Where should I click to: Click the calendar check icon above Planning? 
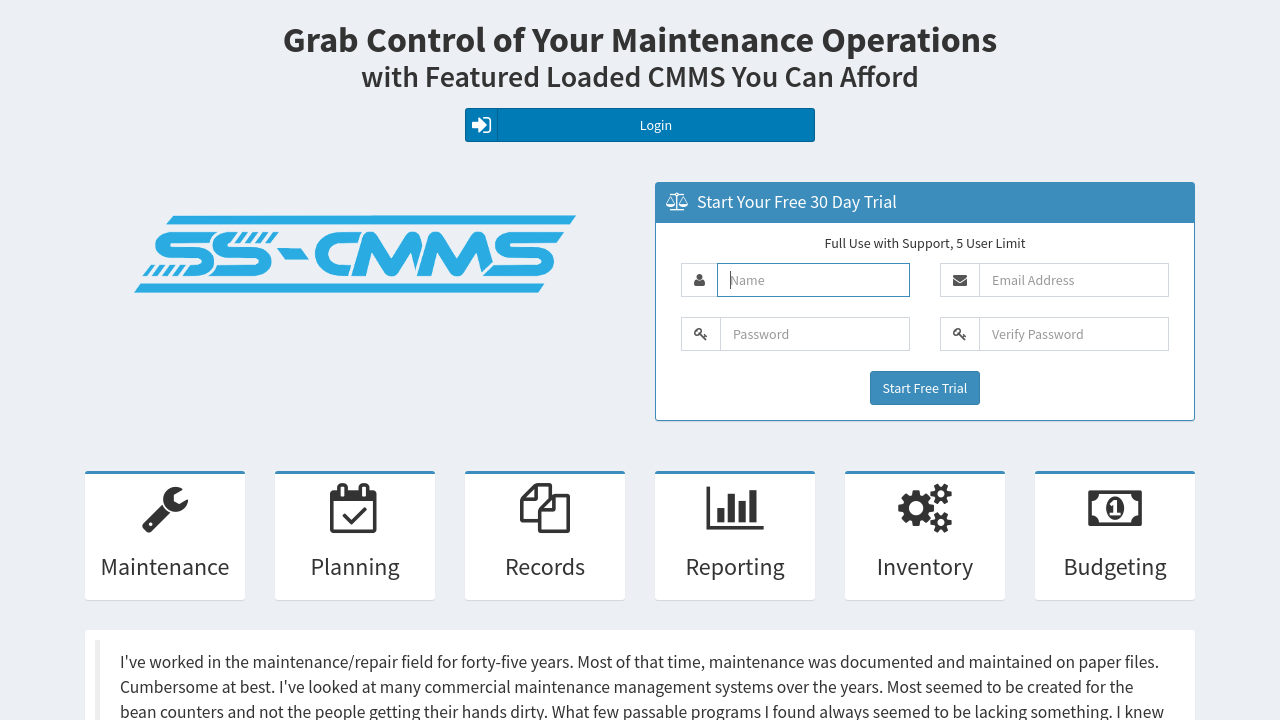(353, 508)
